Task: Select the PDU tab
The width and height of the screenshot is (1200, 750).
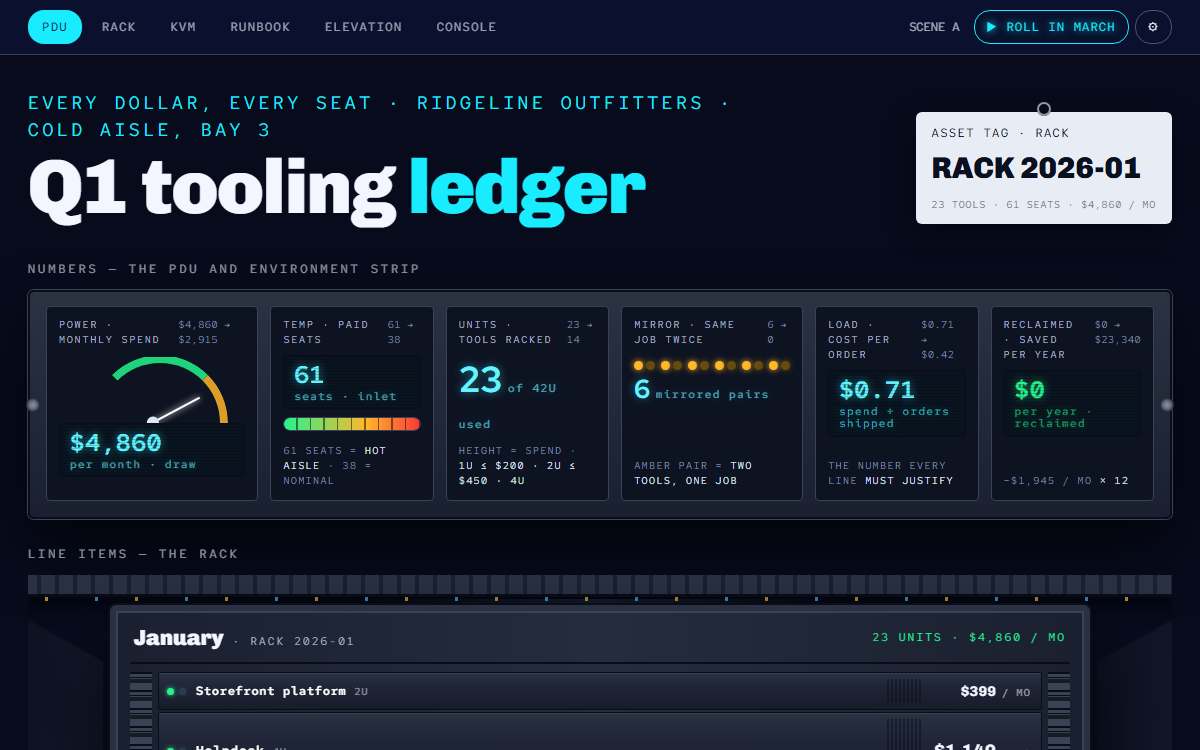Action: (55, 27)
